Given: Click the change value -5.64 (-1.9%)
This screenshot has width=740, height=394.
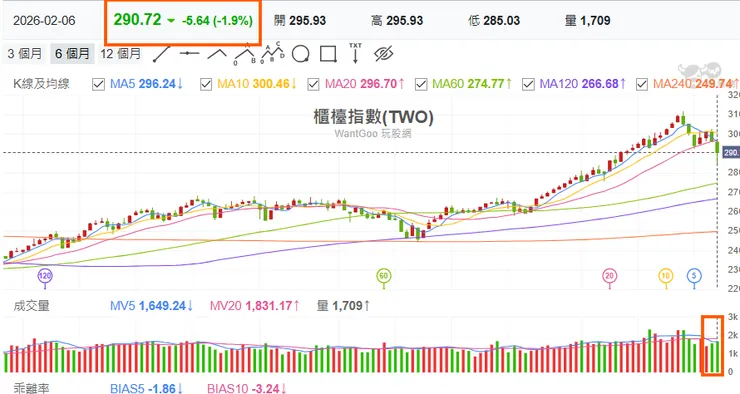Looking at the screenshot, I should [218, 21].
